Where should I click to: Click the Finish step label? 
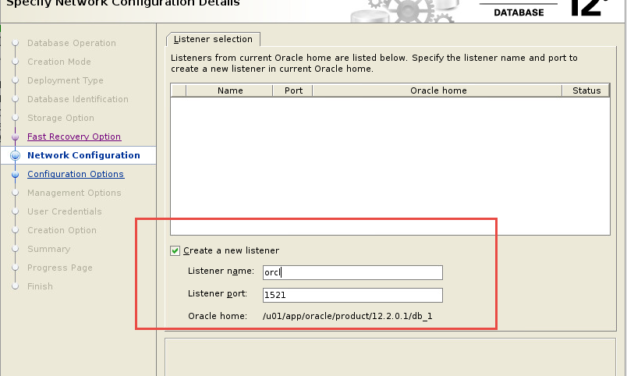click(40, 286)
